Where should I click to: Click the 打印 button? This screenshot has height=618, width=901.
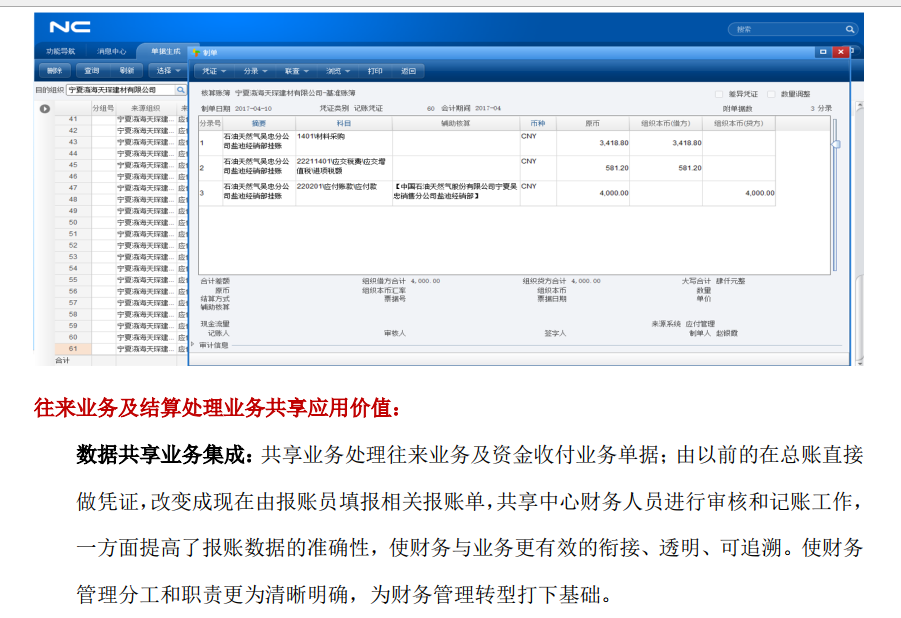pos(375,71)
